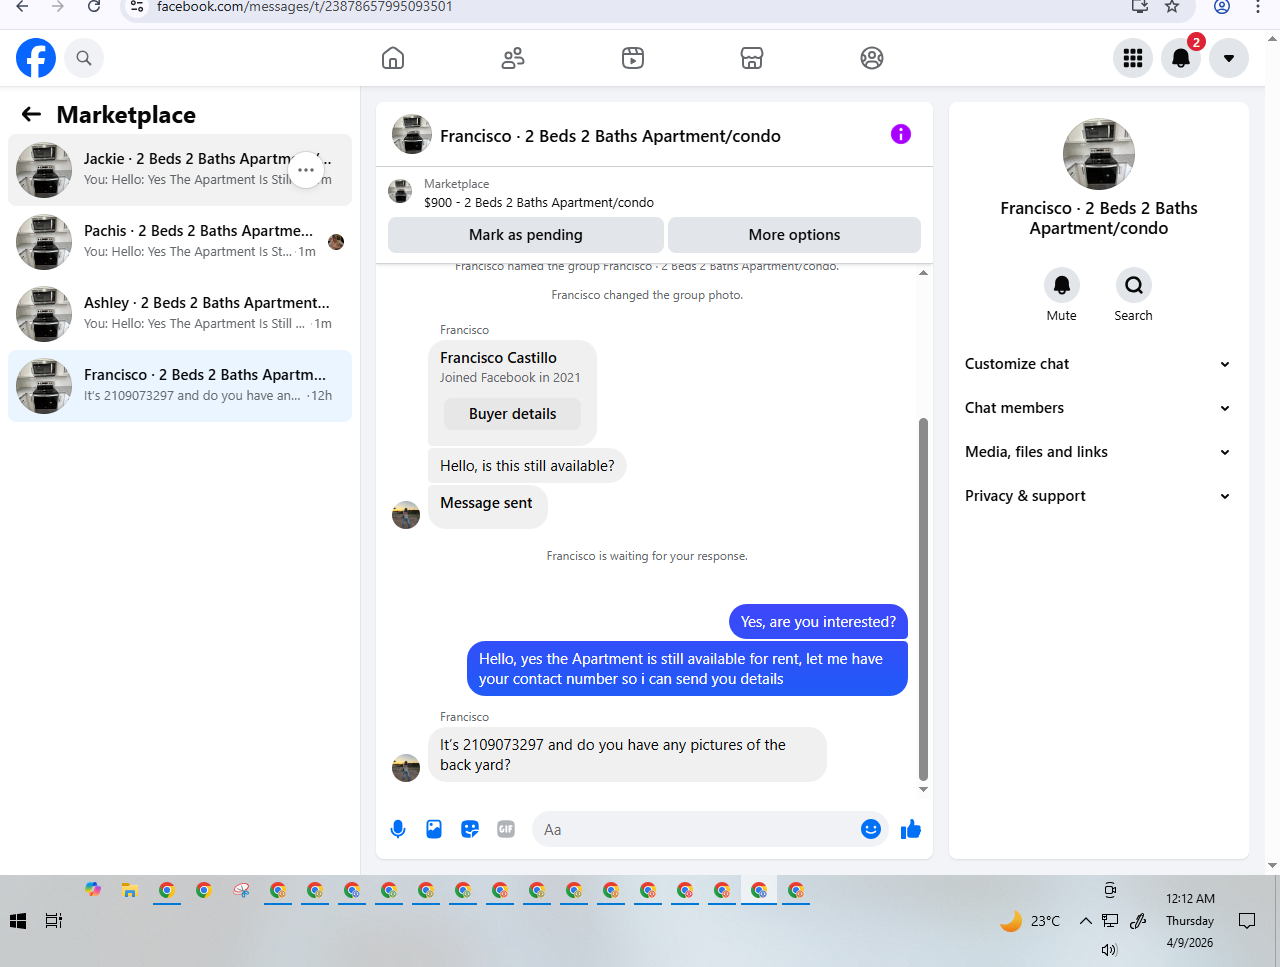Expand the Customize chat section
The height and width of the screenshot is (967, 1280).
pyautogui.click(x=1098, y=364)
